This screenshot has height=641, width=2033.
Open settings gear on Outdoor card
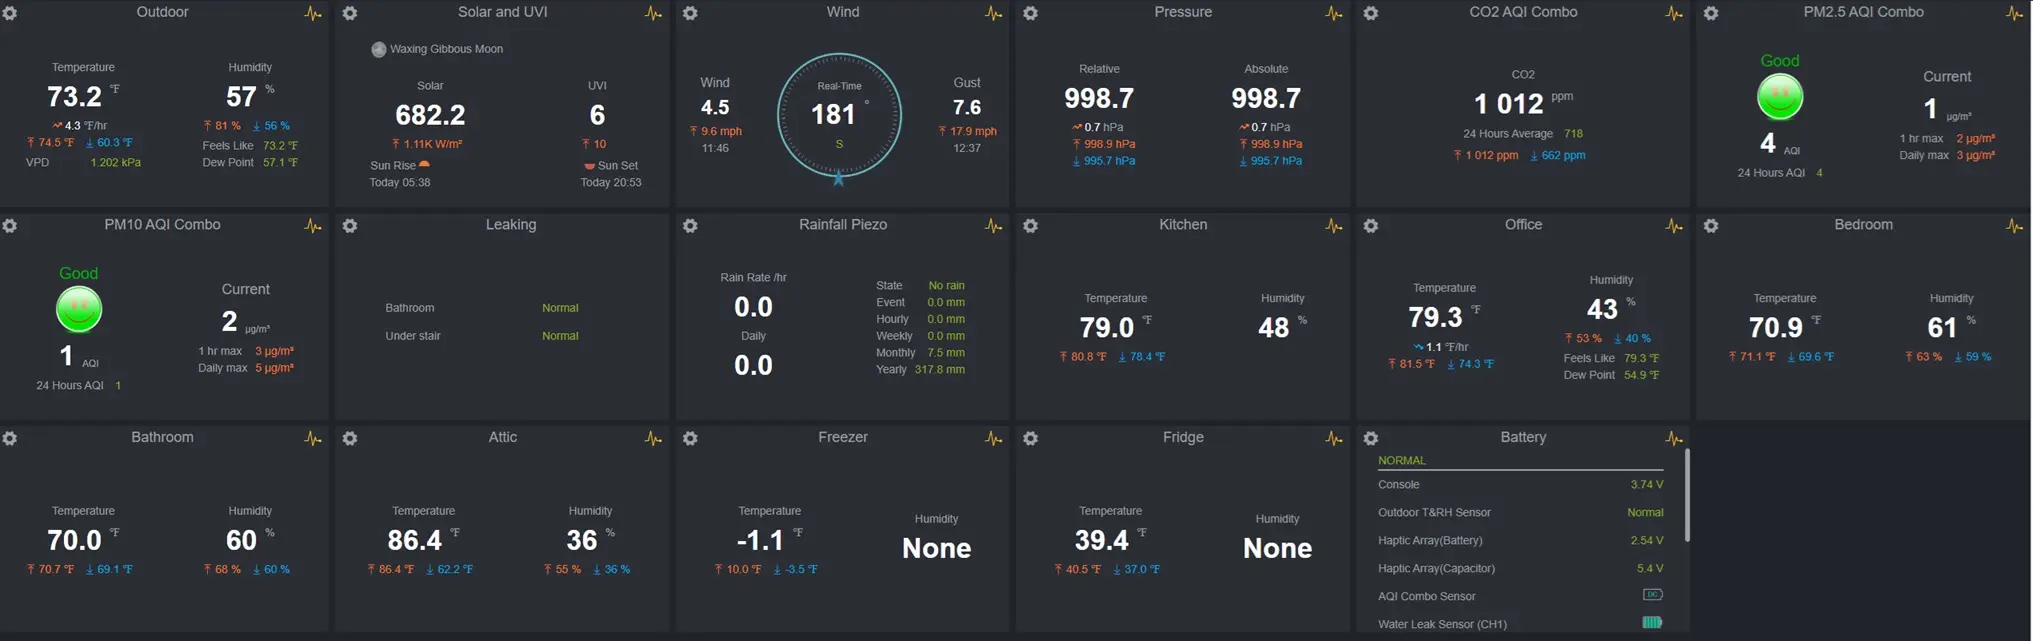pyautogui.click(x=10, y=13)
